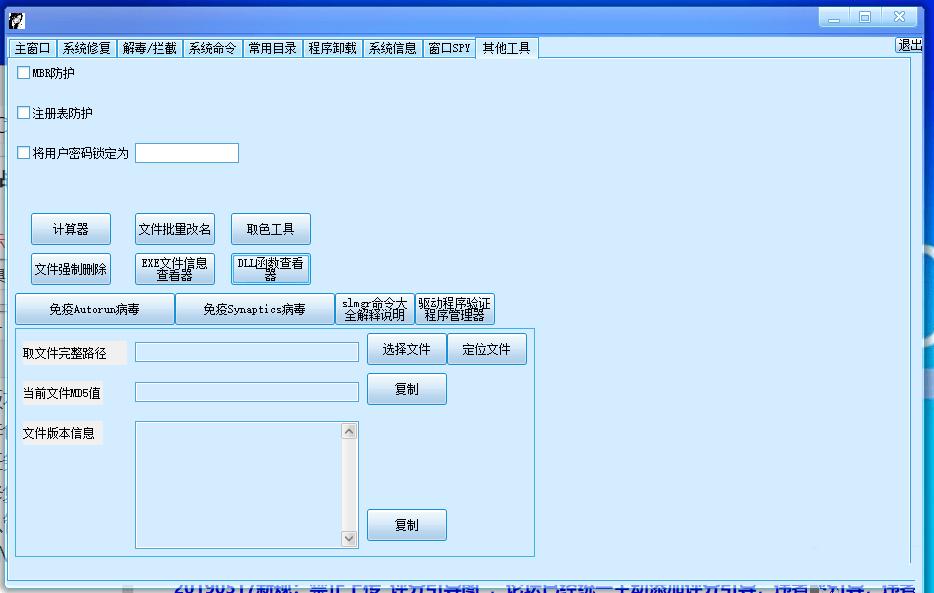Click the app icon in title bar
This screenshot has height=593, width=934.
[x=17, y=20]
